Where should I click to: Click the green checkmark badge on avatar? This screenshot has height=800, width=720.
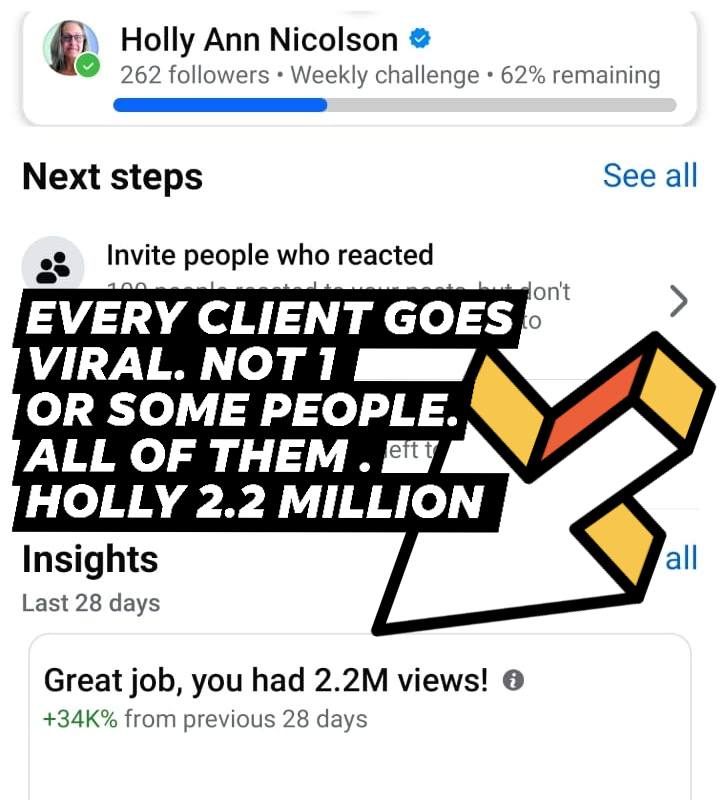(89, 67)
